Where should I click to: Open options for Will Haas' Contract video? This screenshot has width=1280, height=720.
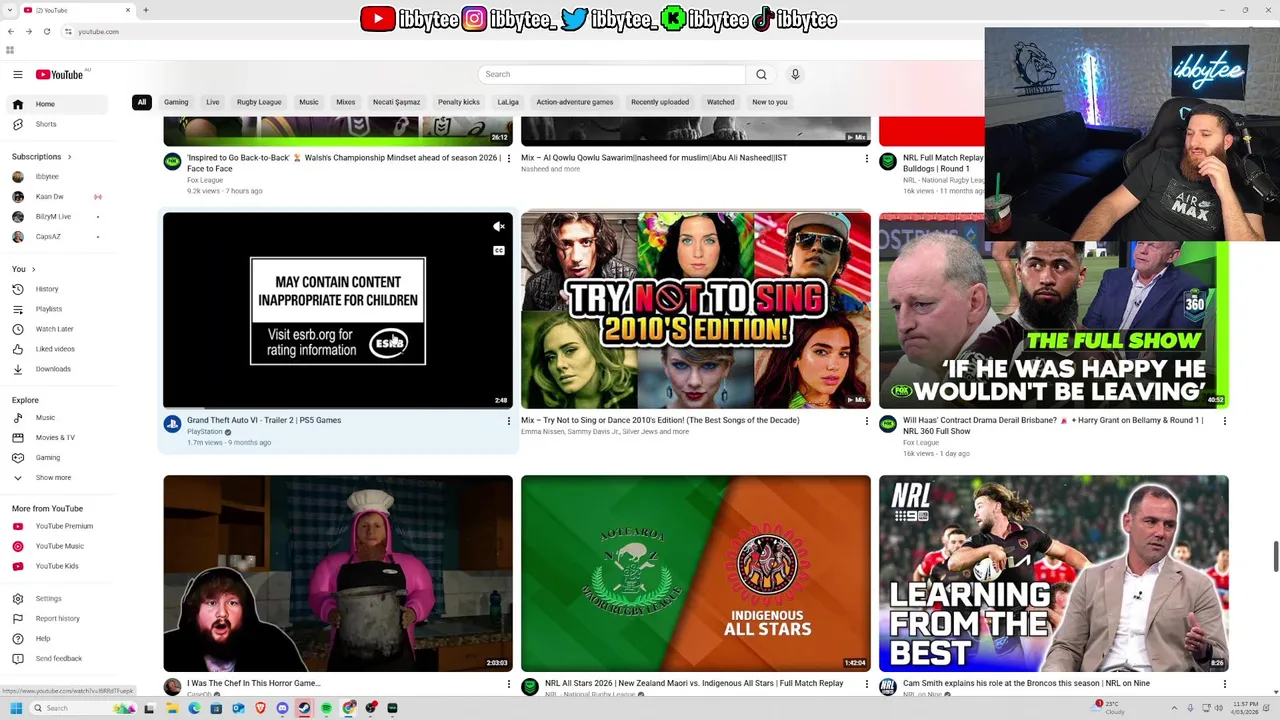tap(1224, 421)
